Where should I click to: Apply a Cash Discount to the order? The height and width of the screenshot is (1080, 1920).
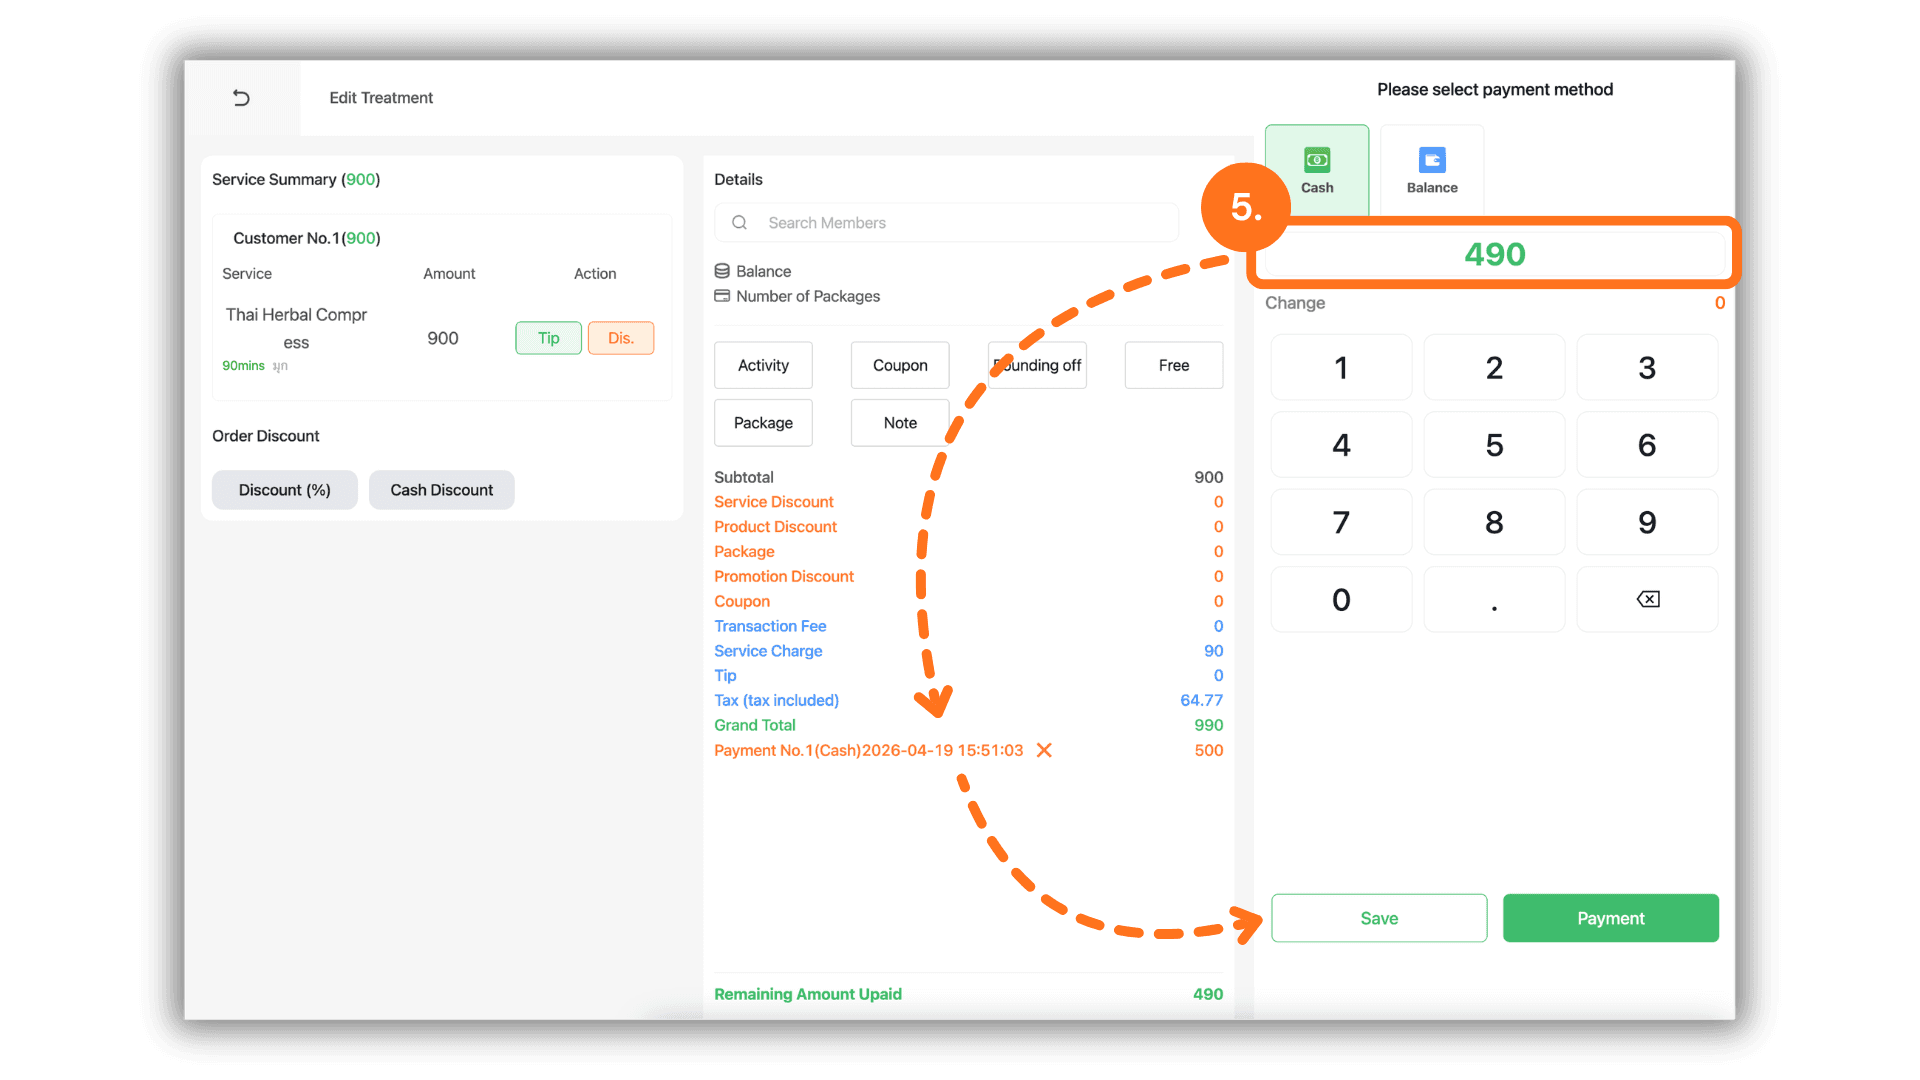click(441, 490)
